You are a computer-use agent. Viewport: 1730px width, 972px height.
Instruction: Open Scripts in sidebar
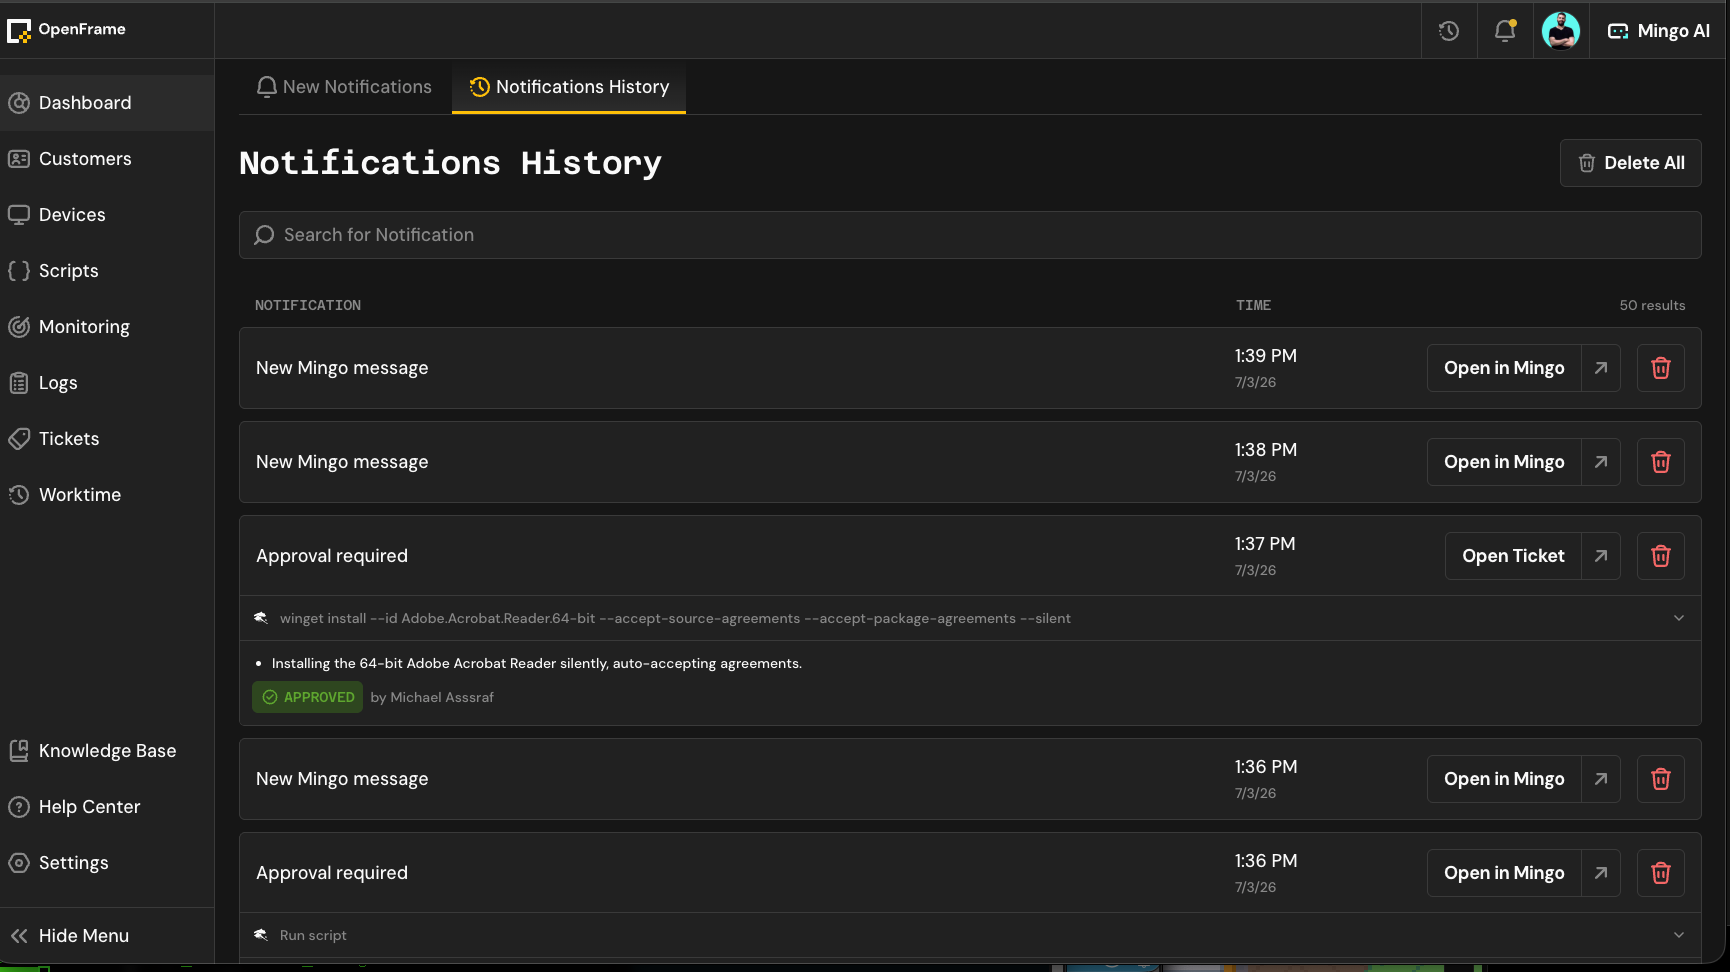(x=107, y=271)
